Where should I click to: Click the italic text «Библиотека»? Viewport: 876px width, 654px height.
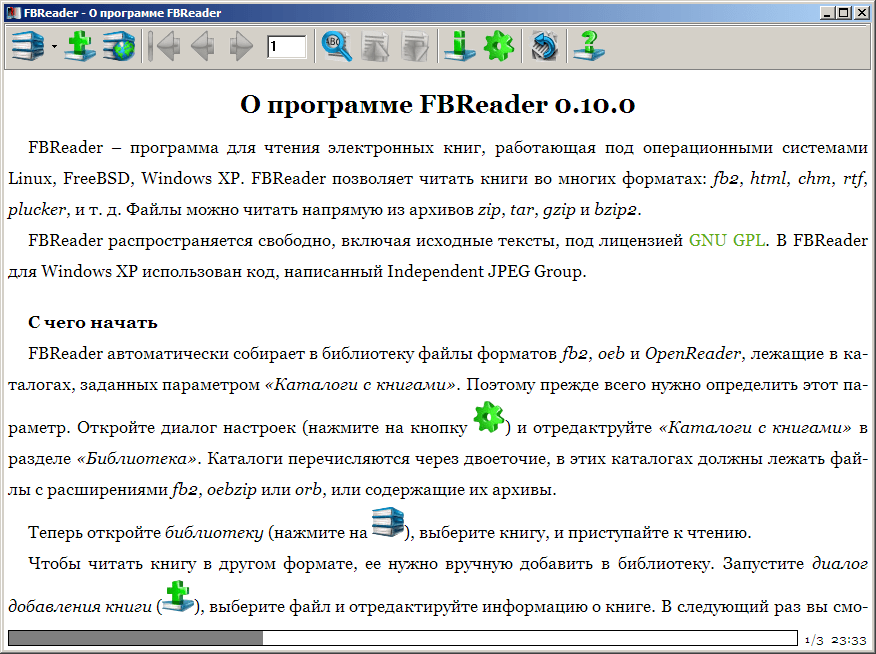point(137,459)
